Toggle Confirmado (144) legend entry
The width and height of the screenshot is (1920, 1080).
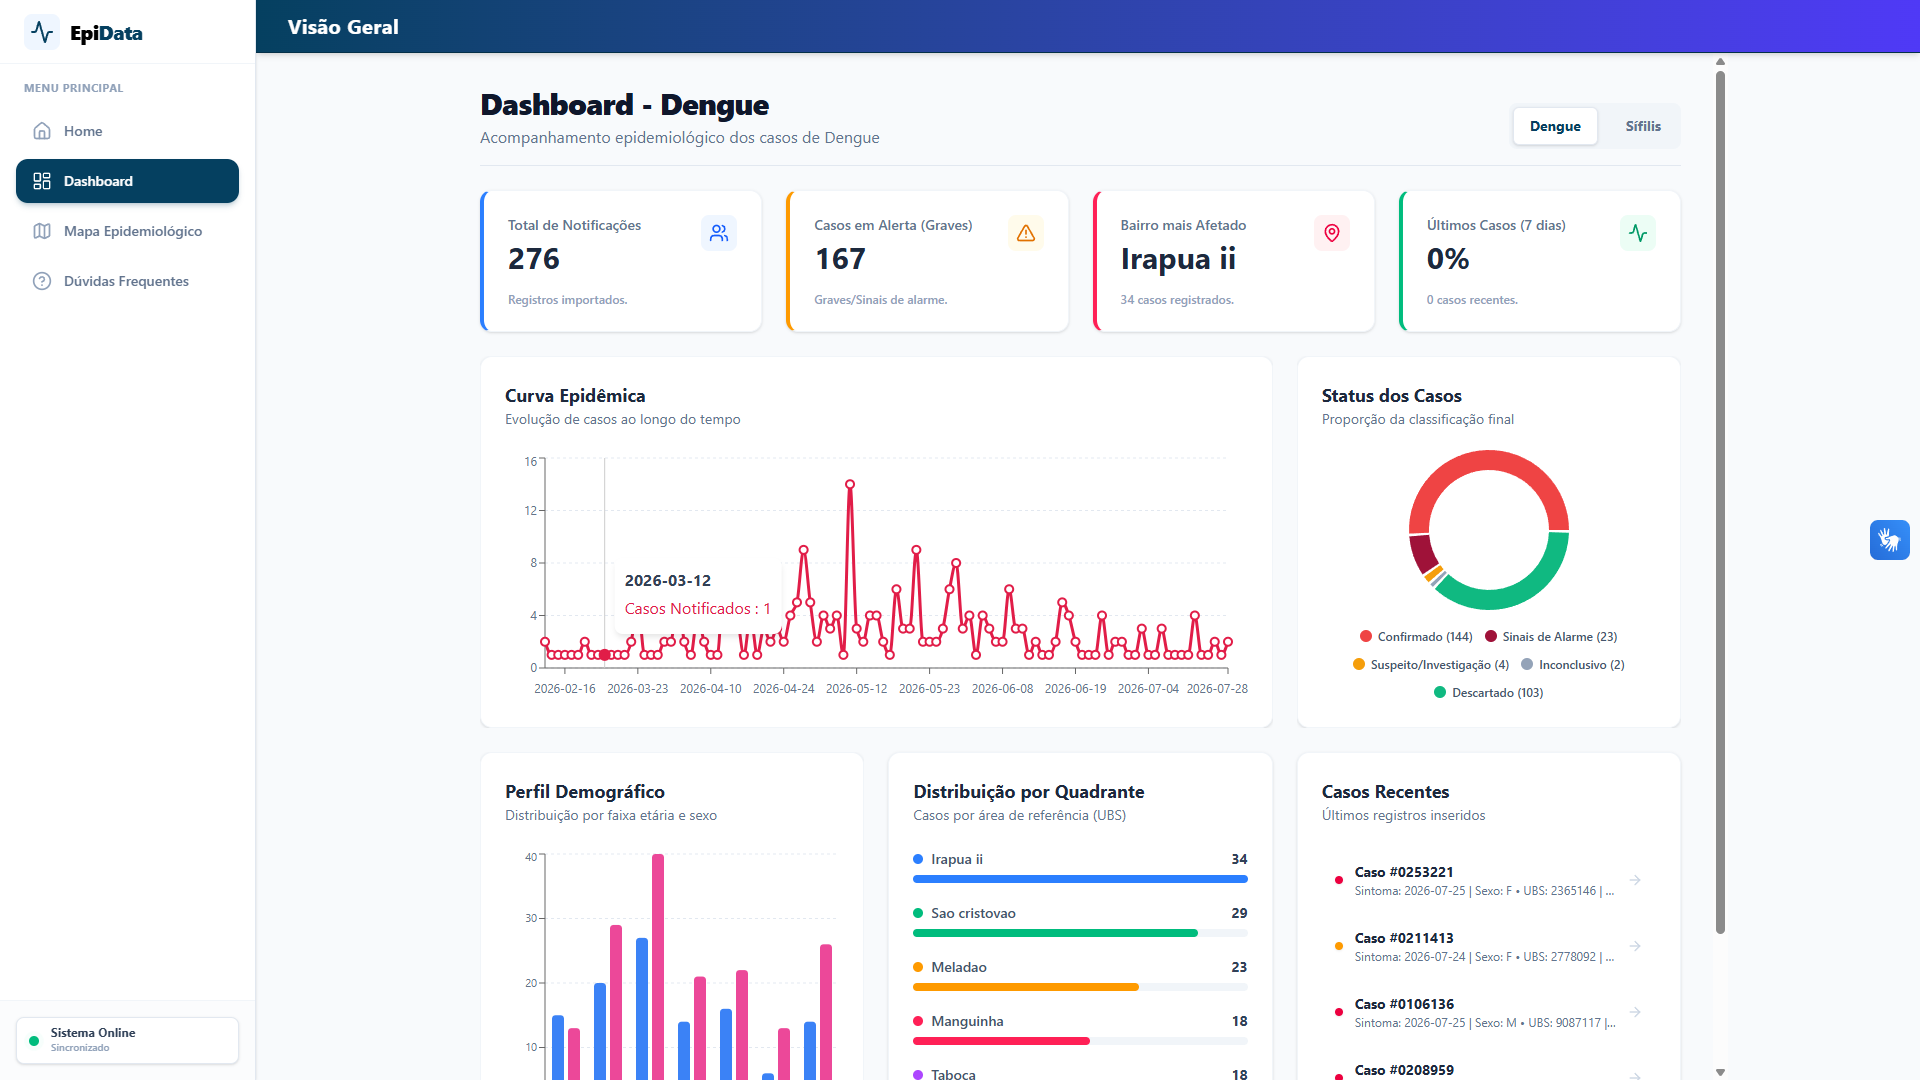point(1416,637)
